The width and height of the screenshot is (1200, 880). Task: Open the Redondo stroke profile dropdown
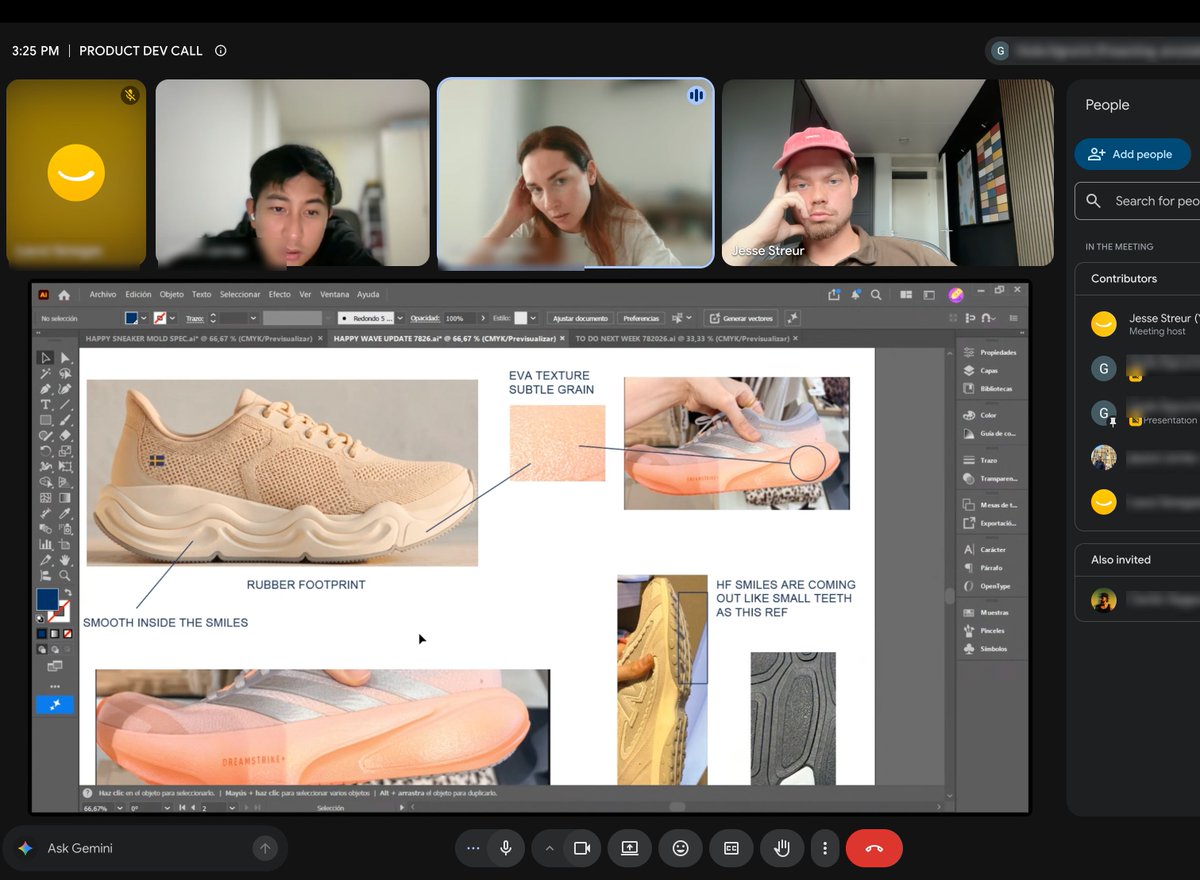(371, 318)
